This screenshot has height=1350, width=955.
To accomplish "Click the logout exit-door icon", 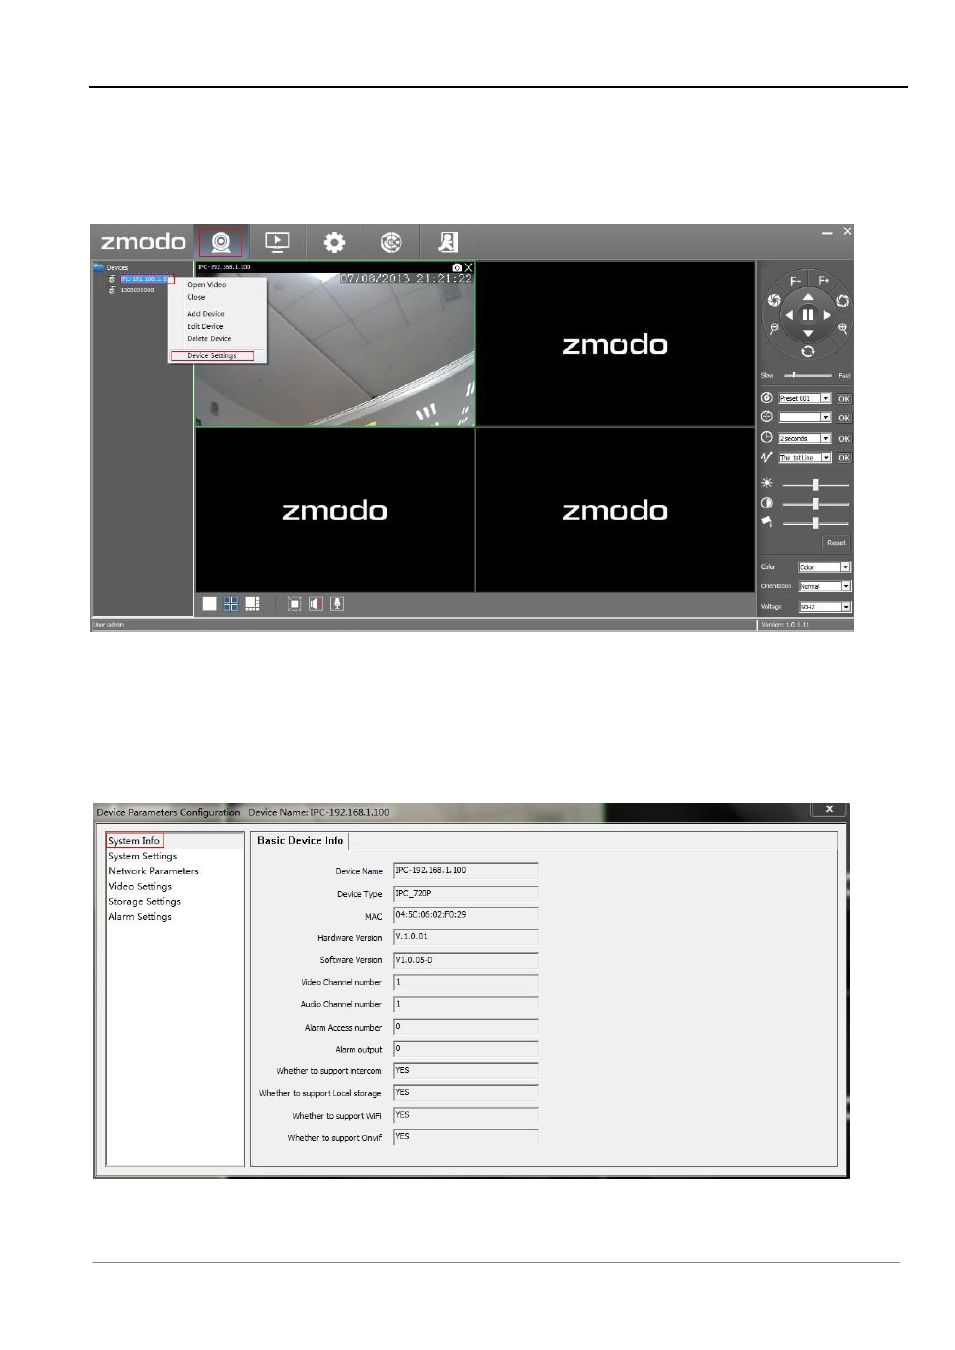I will [448, 242].
